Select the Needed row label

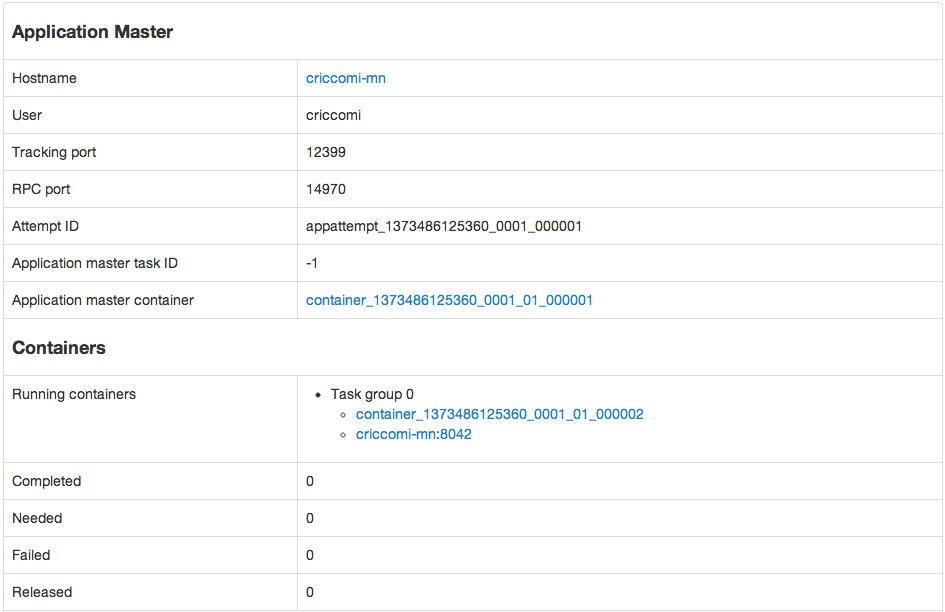pyautogui.click(x=37, y=518)
